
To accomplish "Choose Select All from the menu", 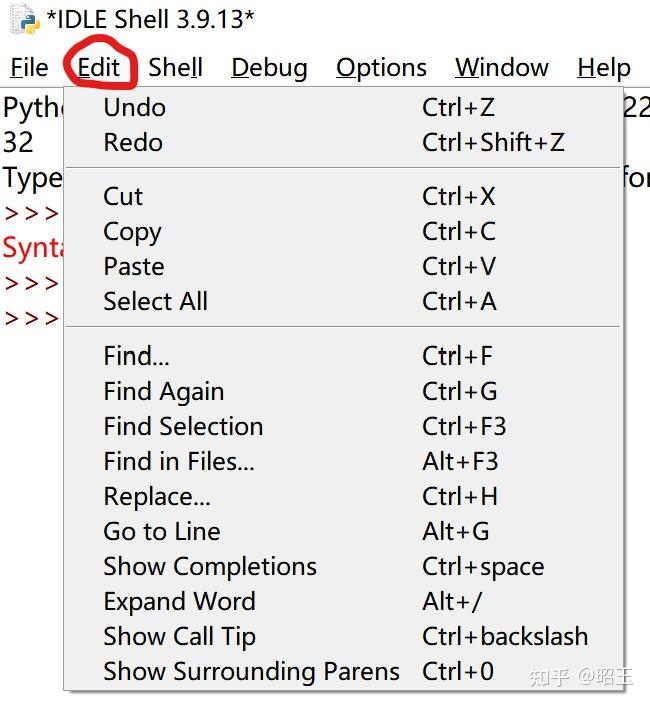I will [156, 301].
